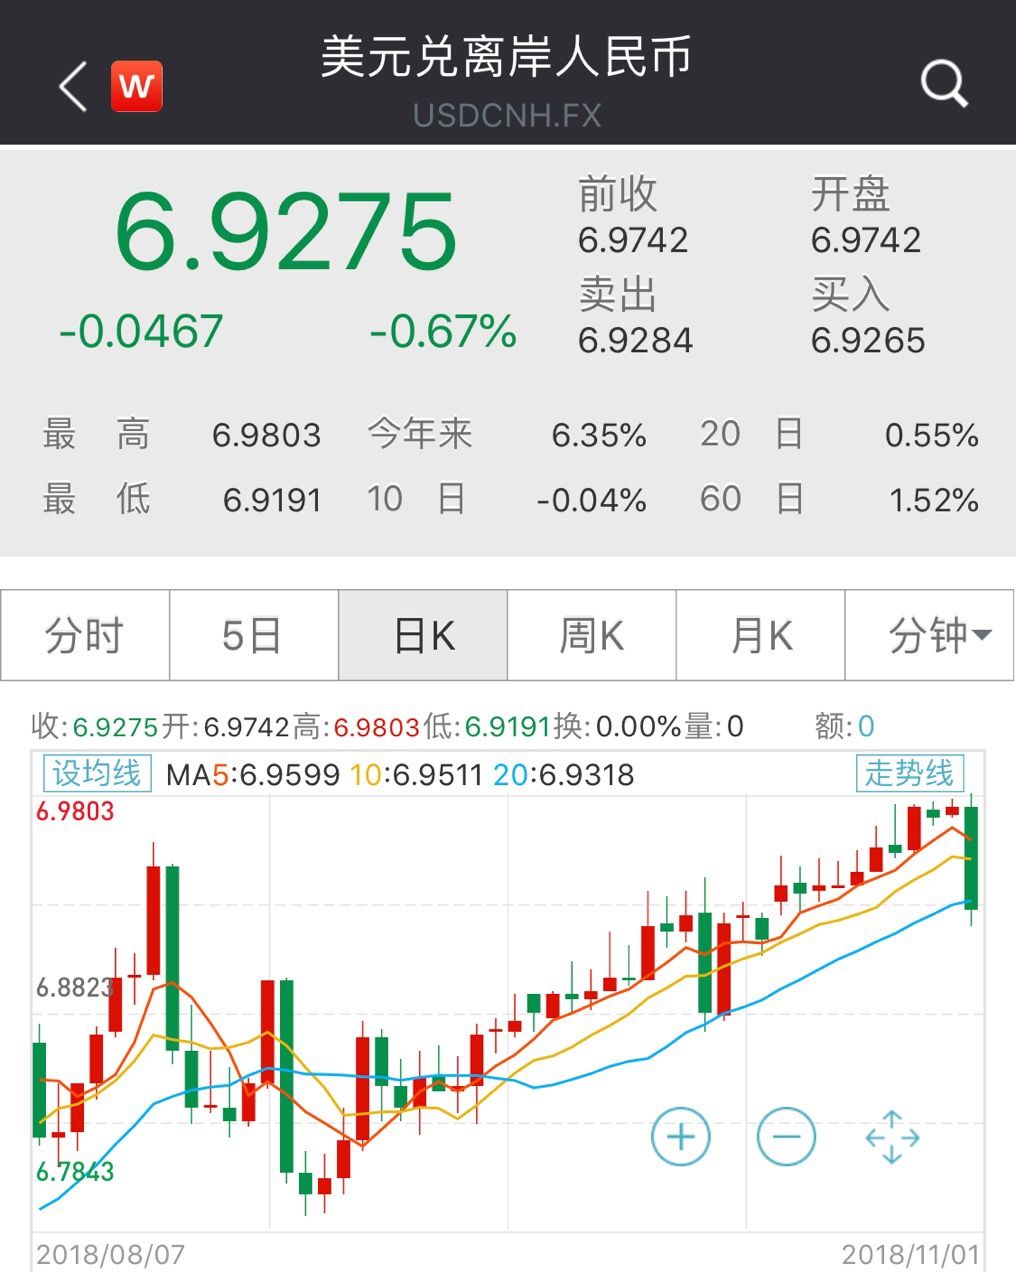Tap the MA20 value 6.9318
The height and width of the screenshot is (1272, 1016).
click(x=587, y=775)
